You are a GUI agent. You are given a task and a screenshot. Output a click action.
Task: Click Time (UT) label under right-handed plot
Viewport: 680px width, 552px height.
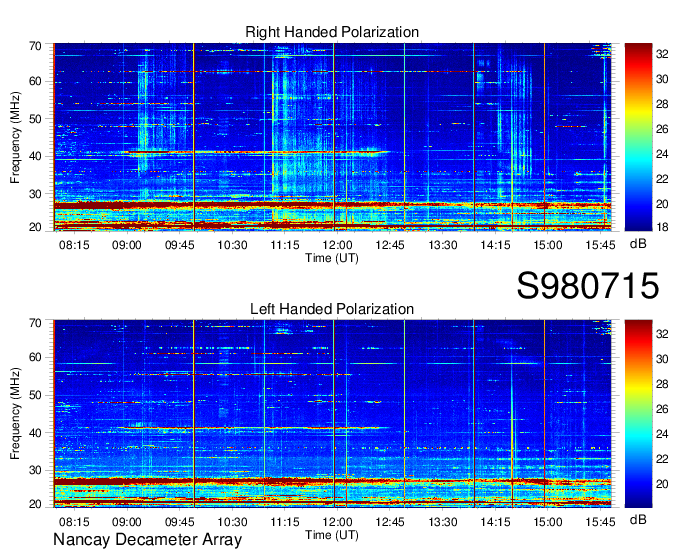click(x=332, y=258)
